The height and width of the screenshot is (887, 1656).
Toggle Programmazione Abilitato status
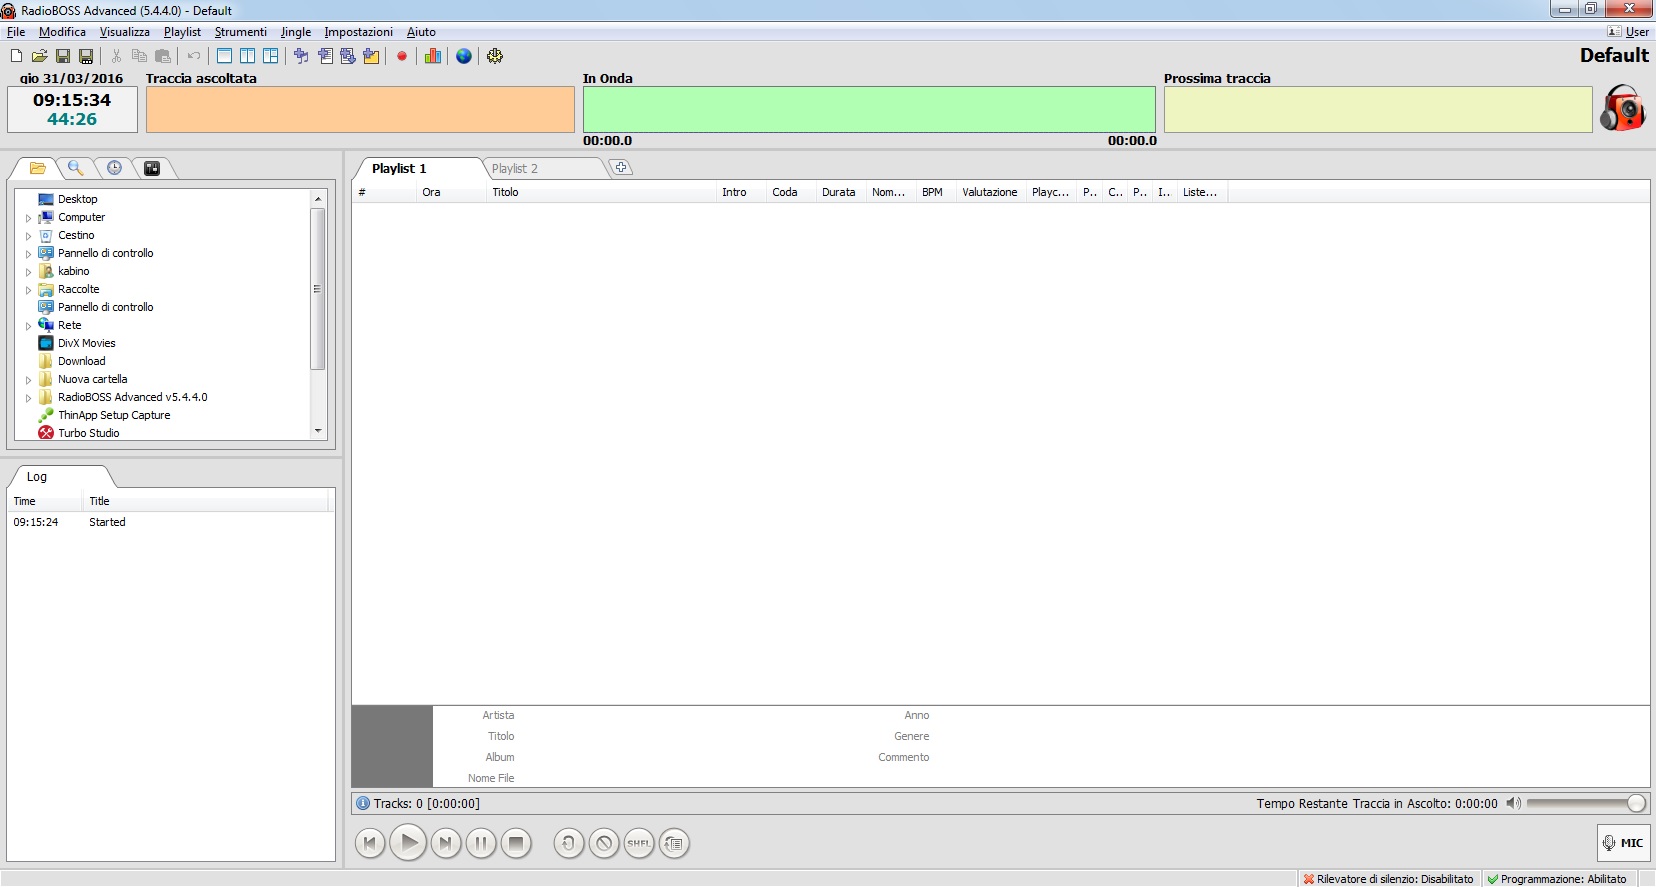(1557, 879)
